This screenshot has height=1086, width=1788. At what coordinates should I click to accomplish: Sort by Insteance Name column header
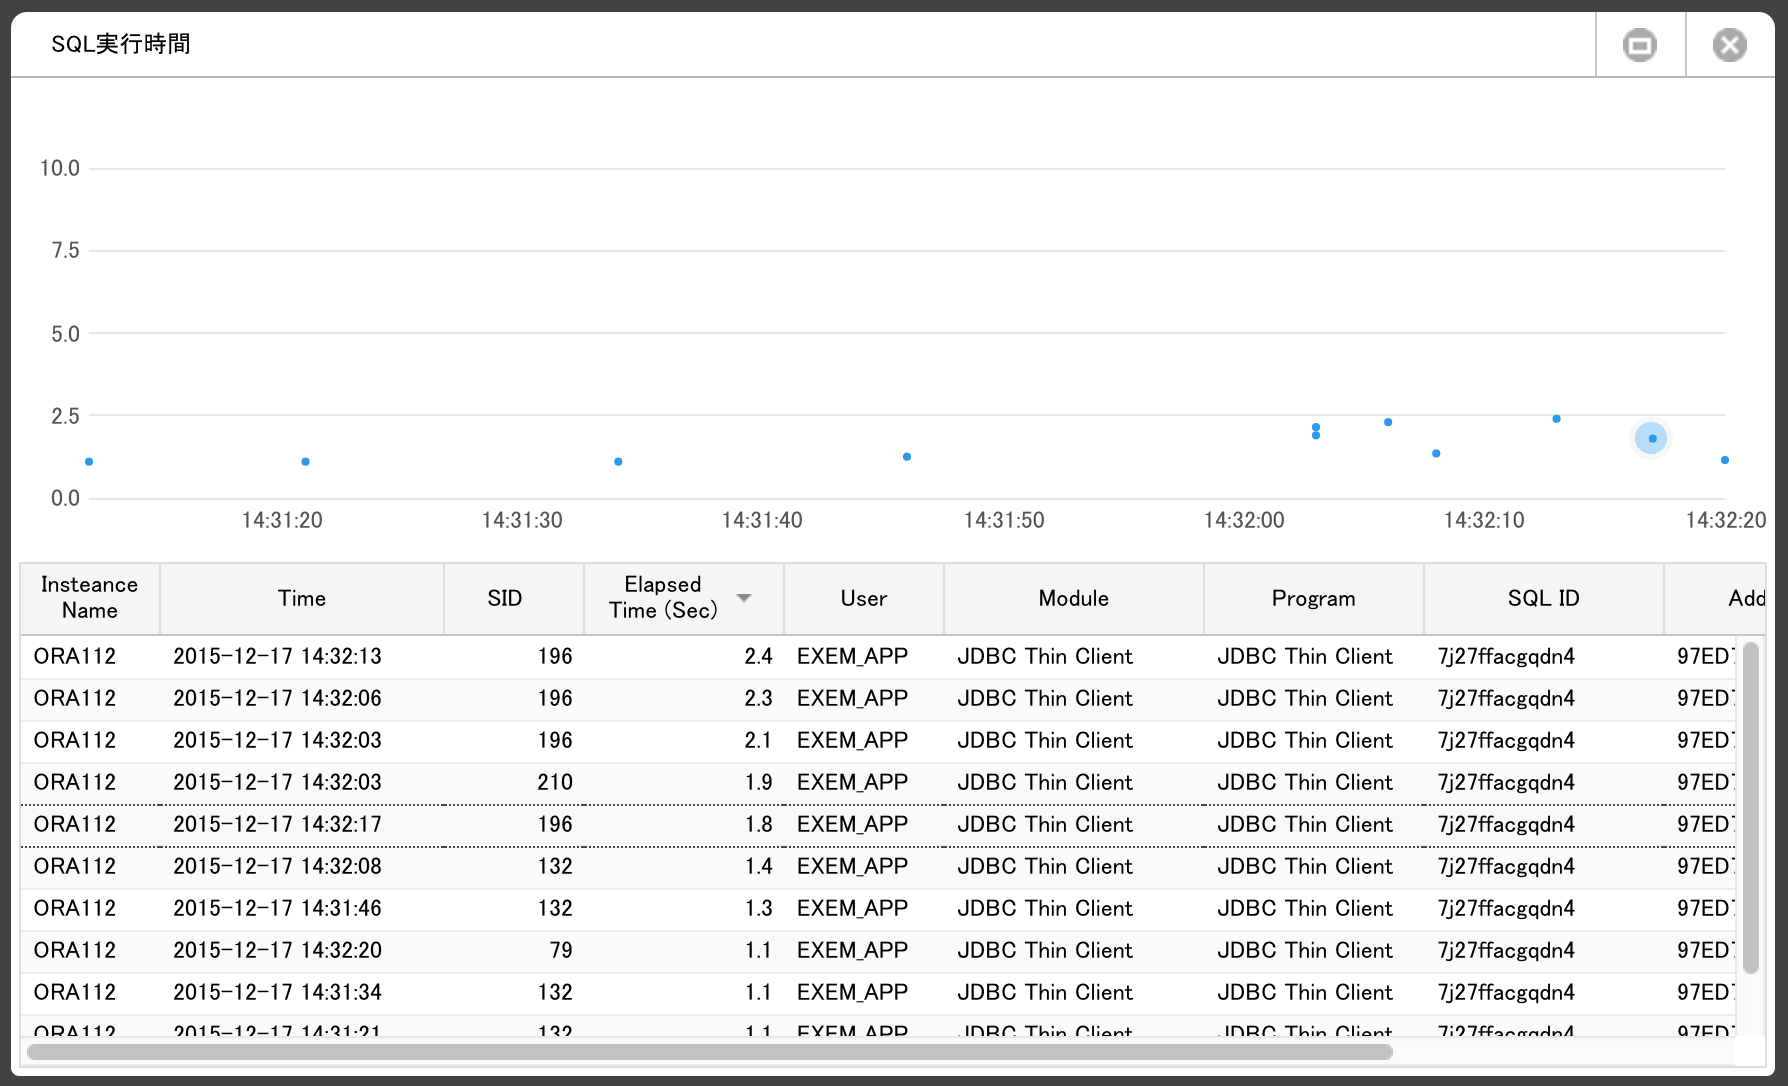90,598
